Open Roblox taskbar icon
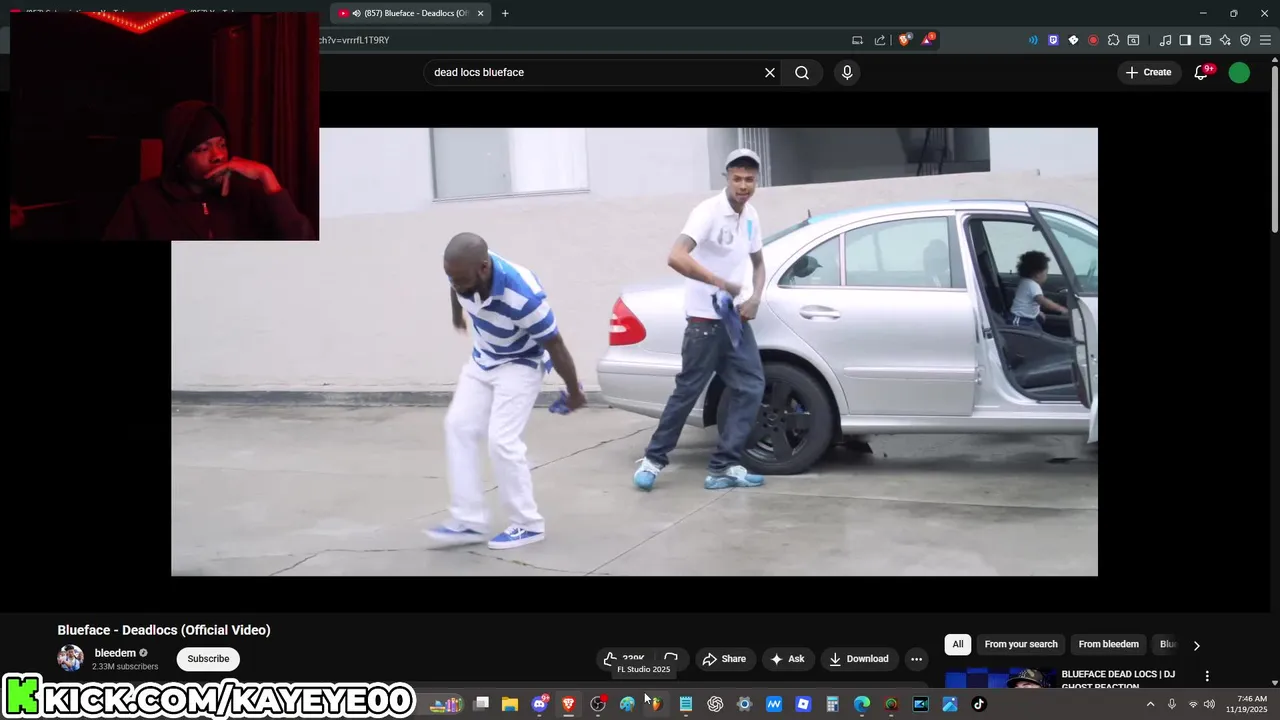 803,704
